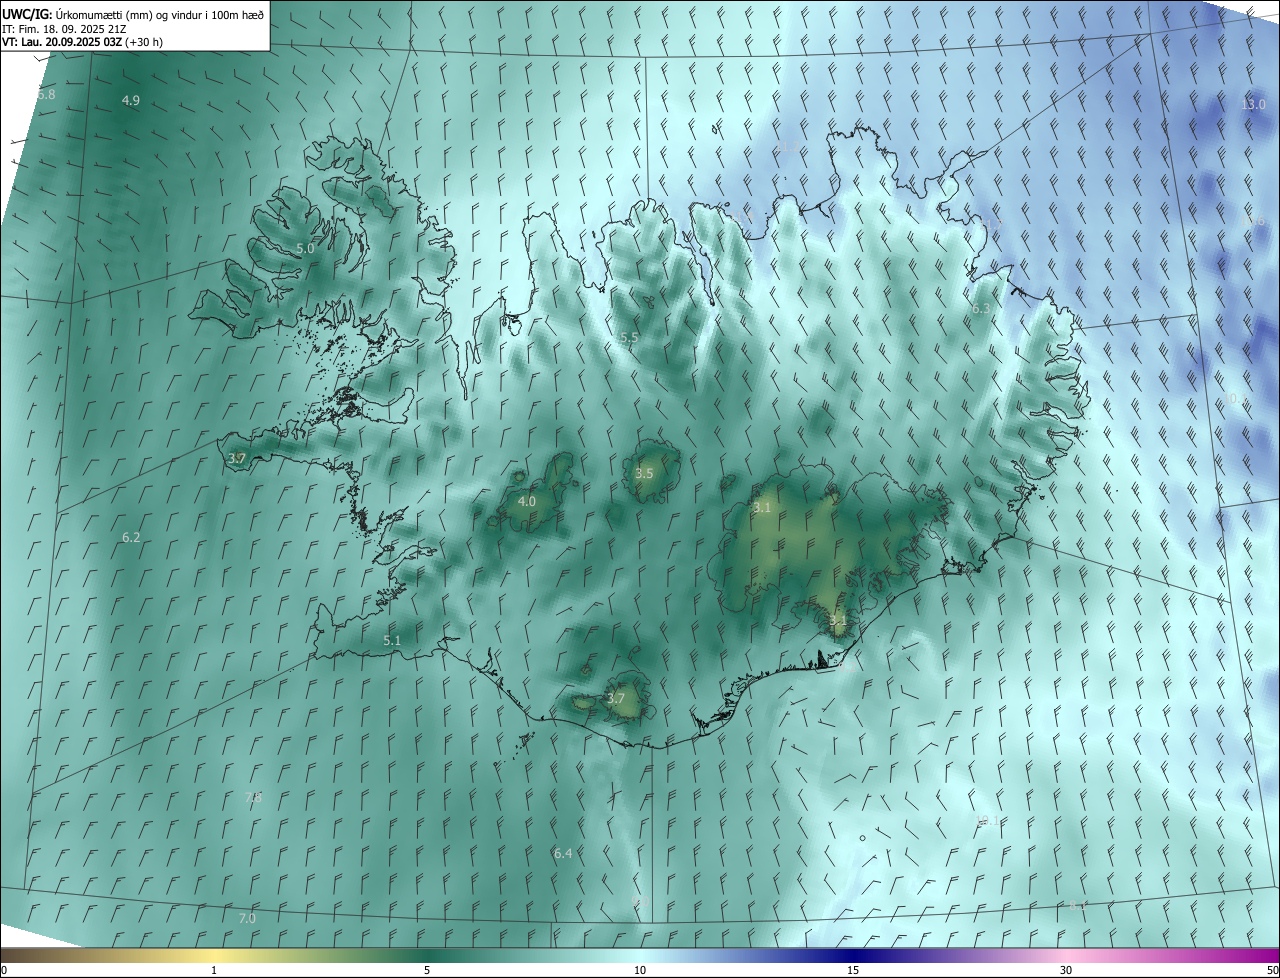Select the 3.5 value label
Screen dimensions: 1280x978
point(644,473)
